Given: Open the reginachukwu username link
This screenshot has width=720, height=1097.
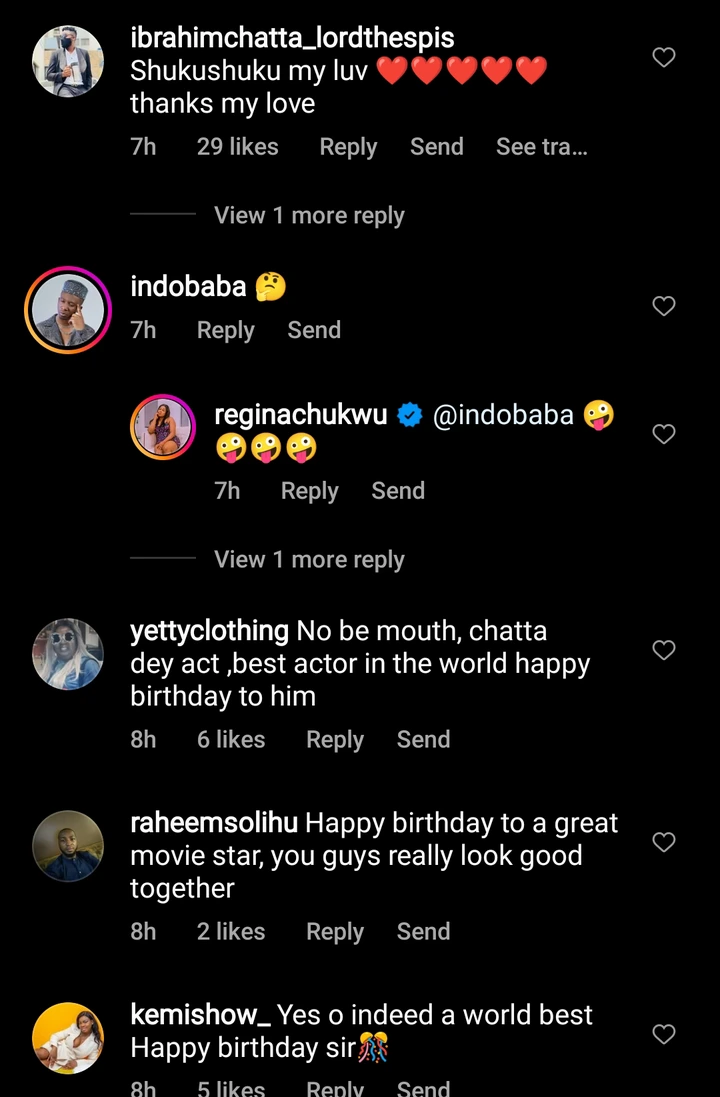Looking at the screenshot, I should pos(301,416).
